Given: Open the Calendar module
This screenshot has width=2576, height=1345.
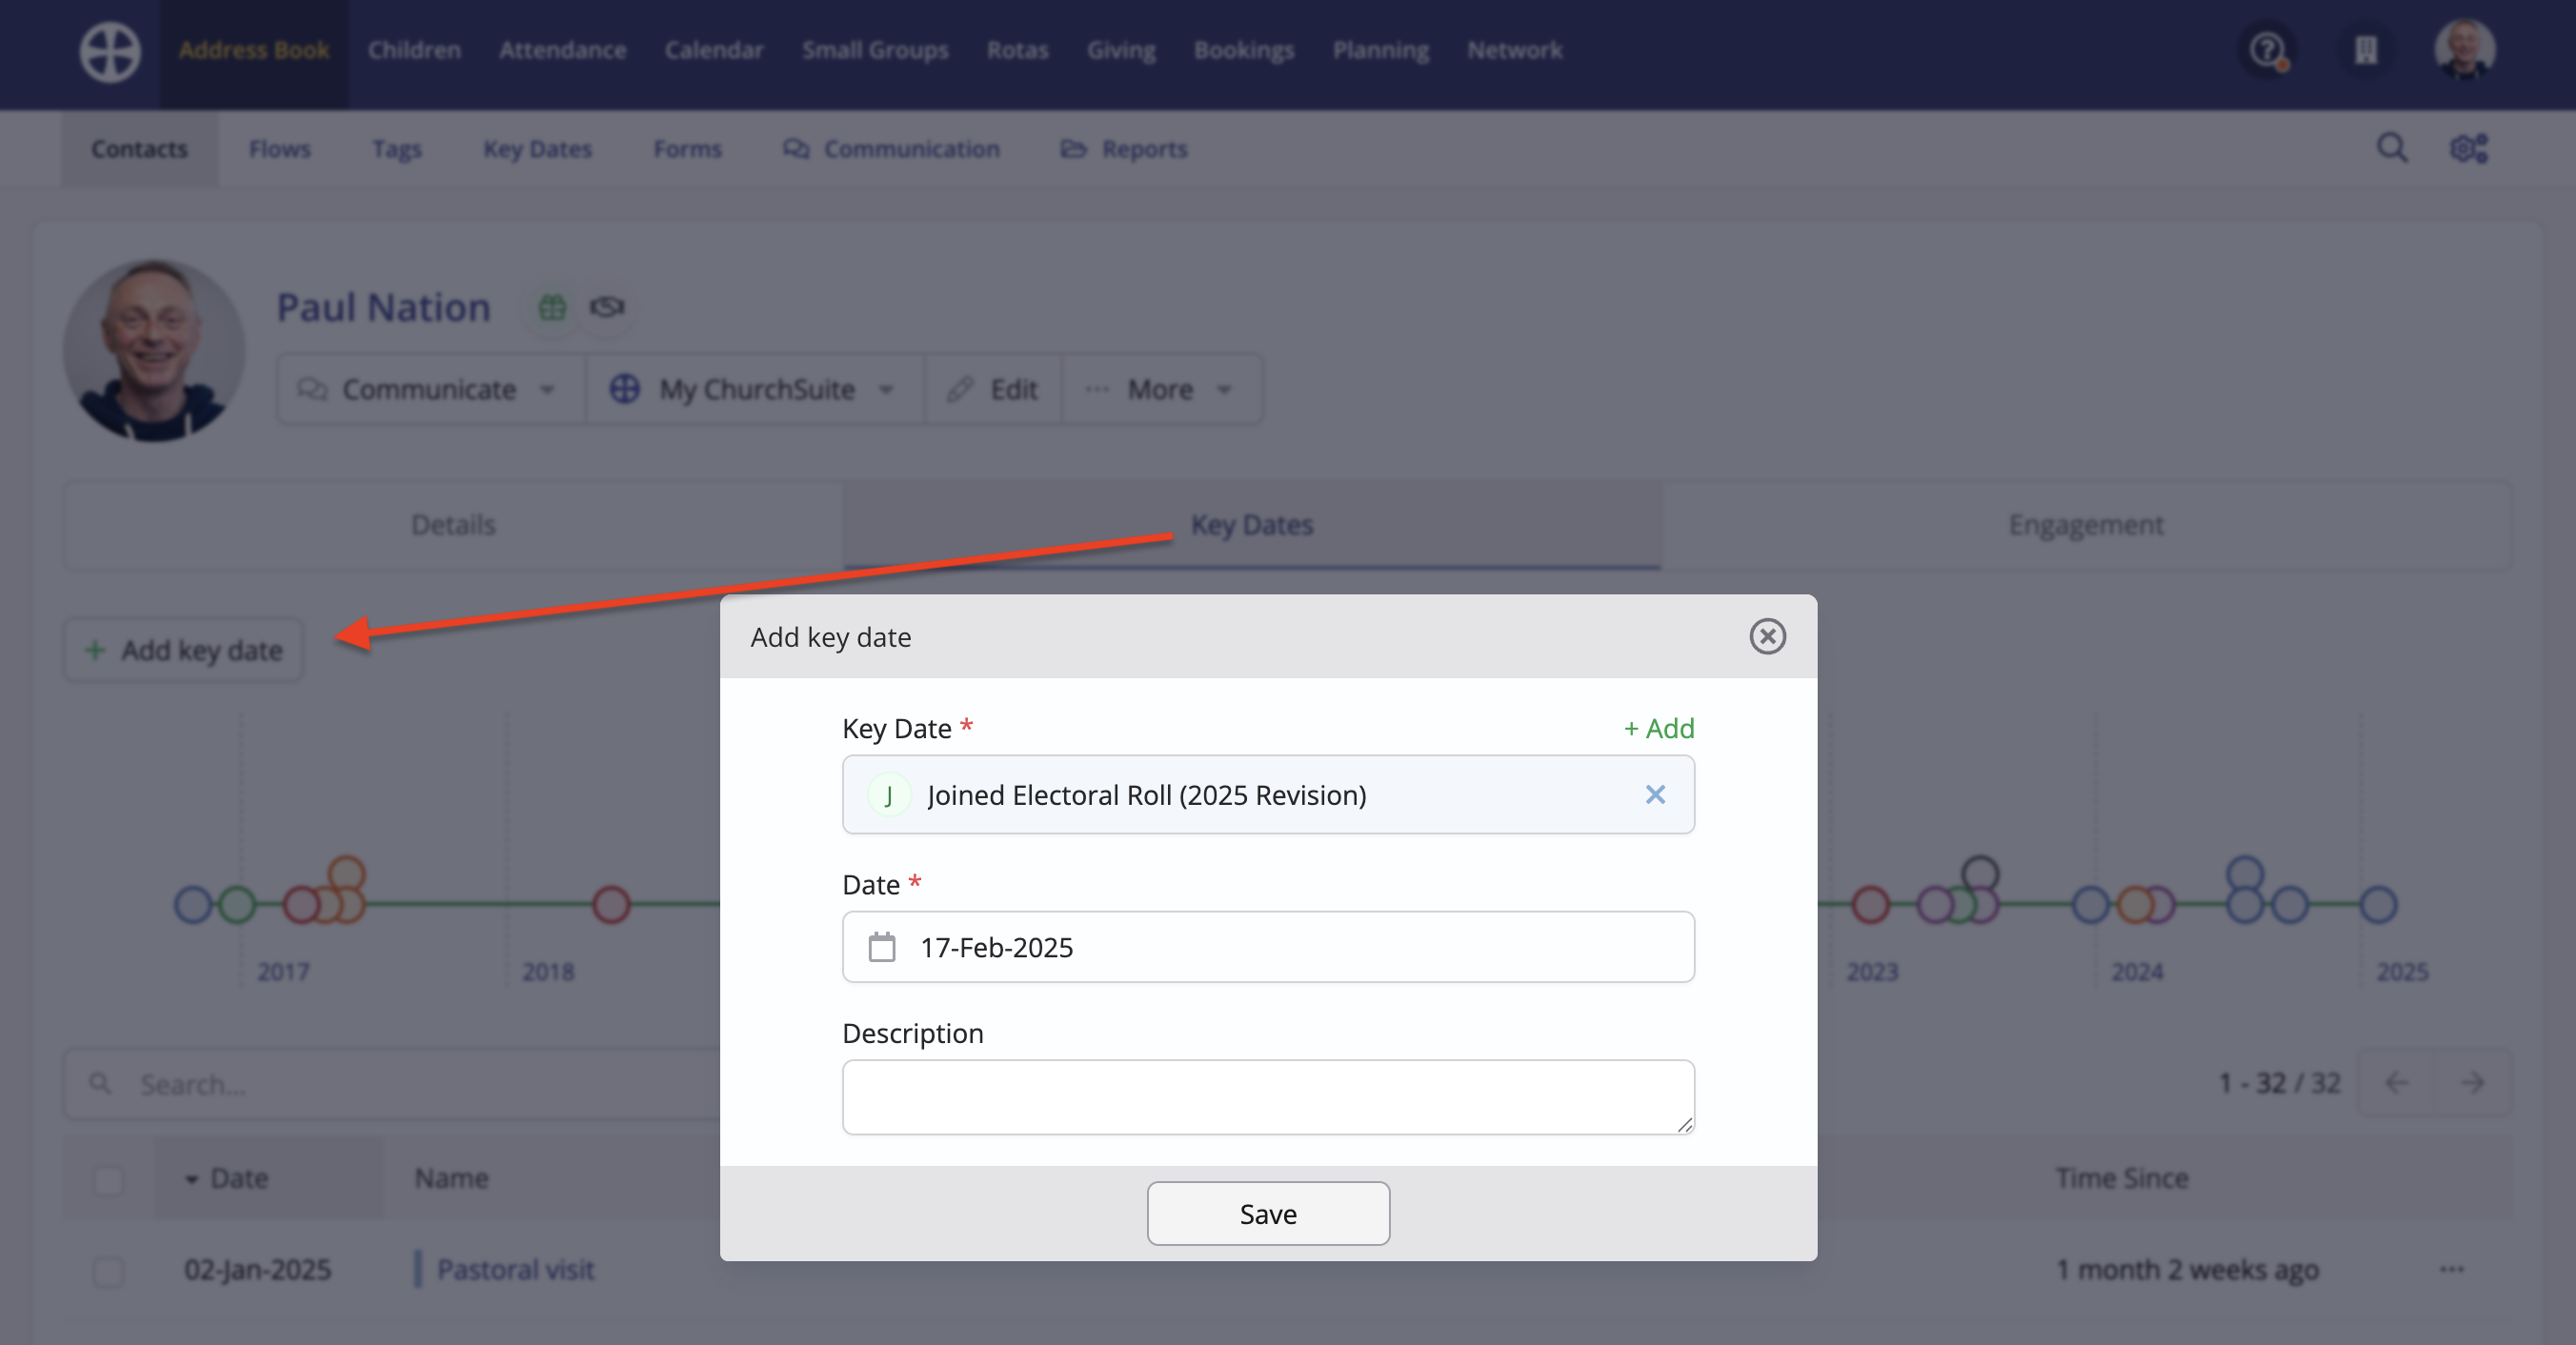Looking at the screenshot, I should 714,50.
